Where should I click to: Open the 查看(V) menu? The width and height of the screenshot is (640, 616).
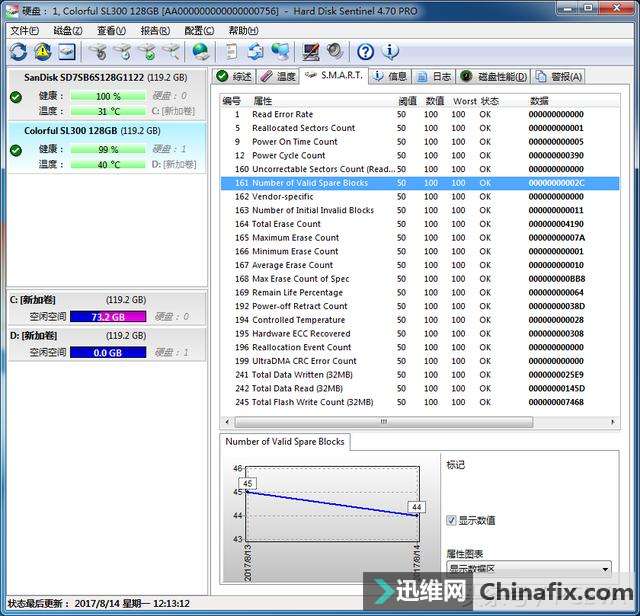[x=111, y=31]
